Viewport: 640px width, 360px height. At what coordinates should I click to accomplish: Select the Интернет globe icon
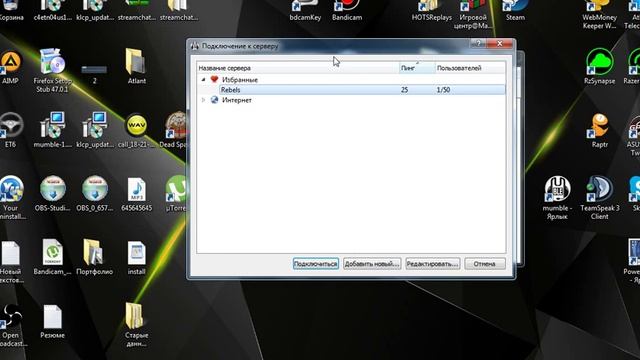pos(214,100)
